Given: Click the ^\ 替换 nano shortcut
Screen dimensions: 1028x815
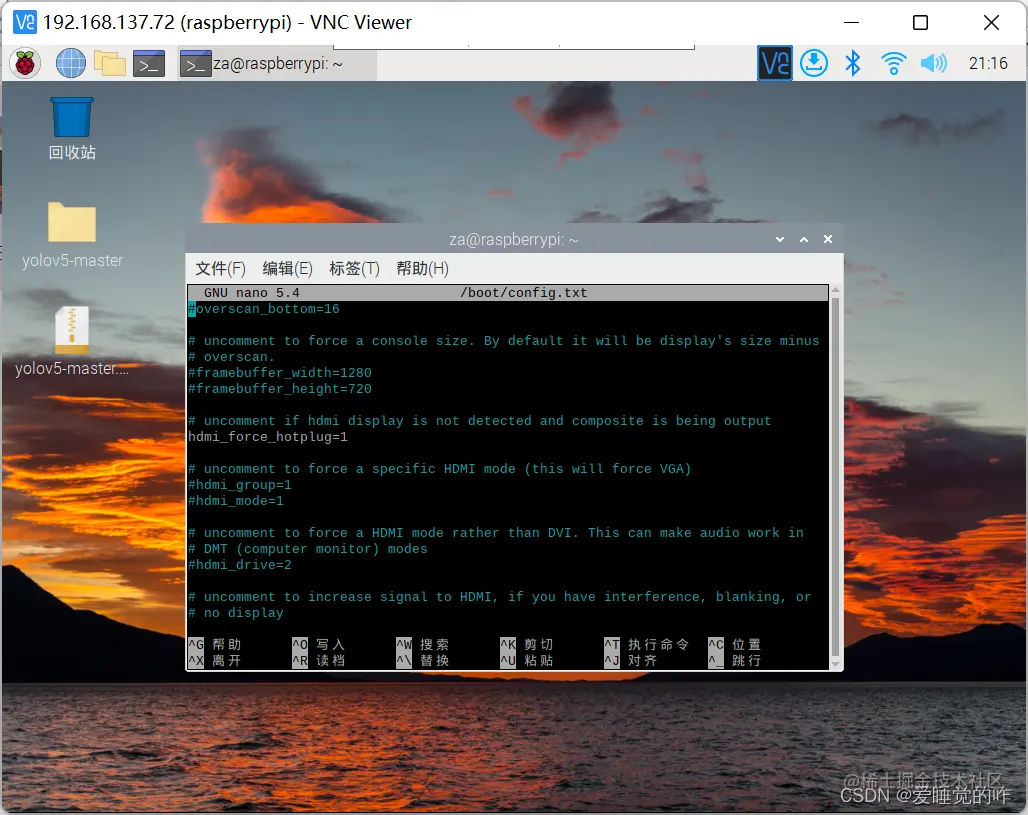Looking at the screenshot, I should coord(423,660).
